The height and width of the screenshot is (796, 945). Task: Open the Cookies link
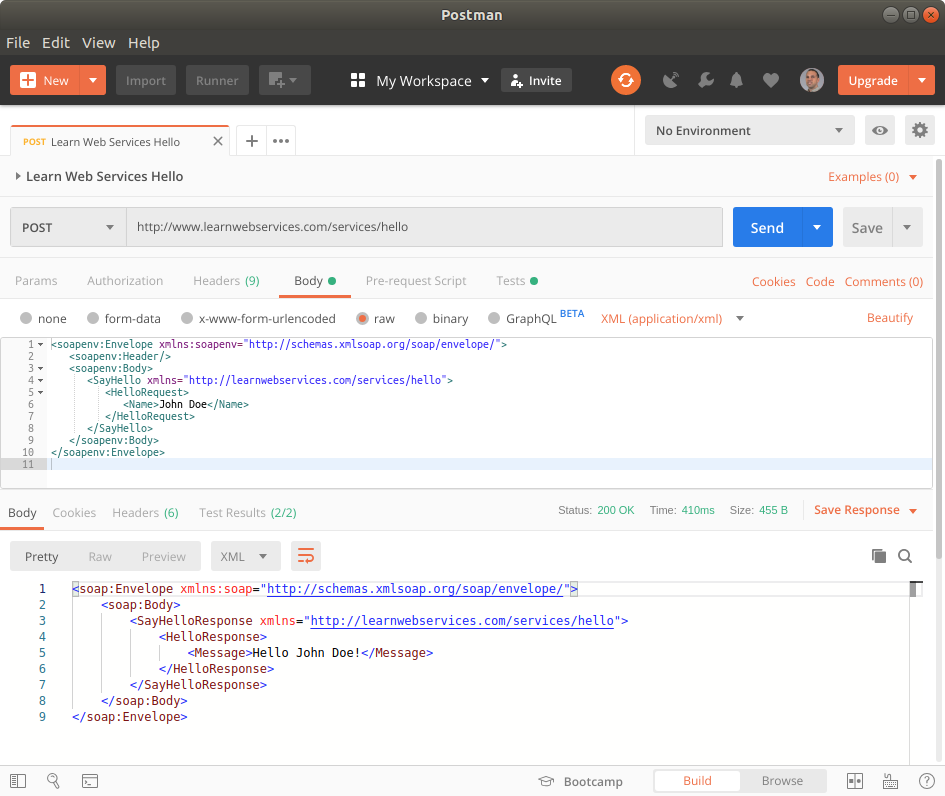click(773, 281)
